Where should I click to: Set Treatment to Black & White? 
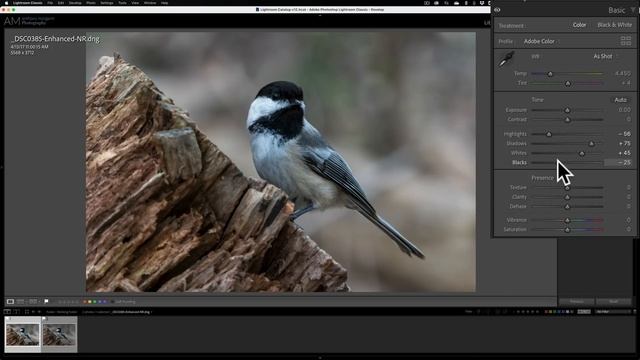point(614,25)
